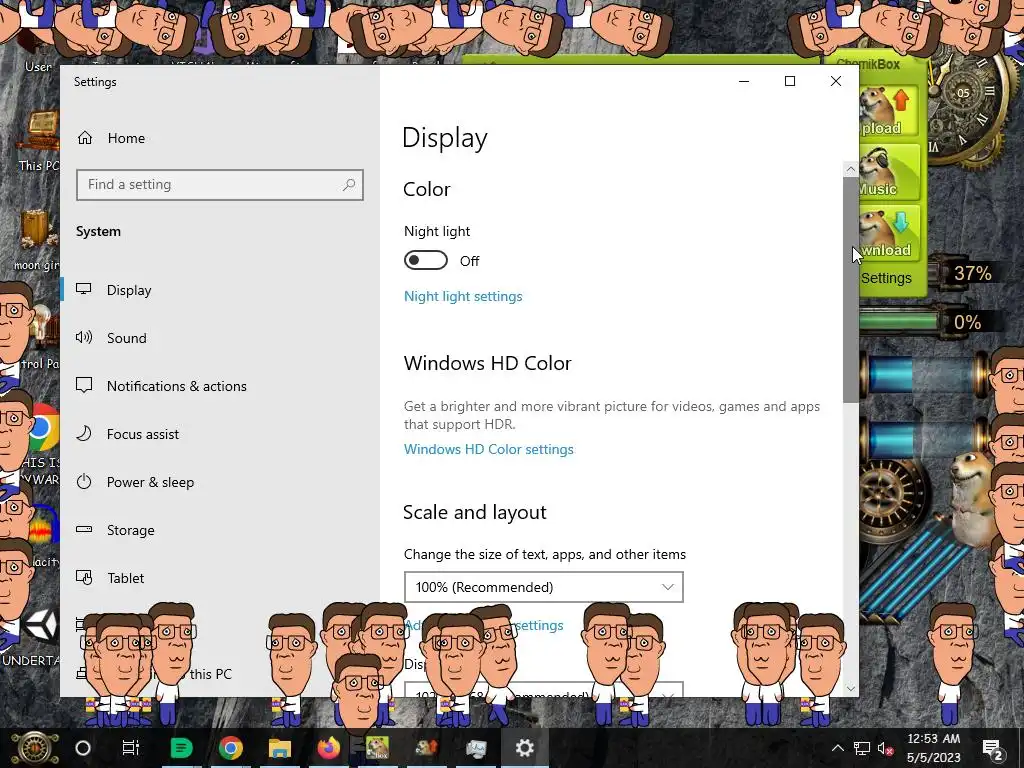Open the monitor app icon on taskbar

tap(476, 748)
